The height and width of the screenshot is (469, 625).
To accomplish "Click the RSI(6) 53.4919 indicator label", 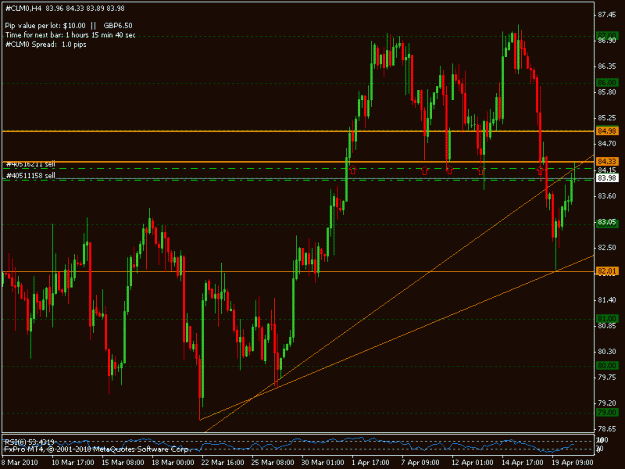I will tap(29, 442).
